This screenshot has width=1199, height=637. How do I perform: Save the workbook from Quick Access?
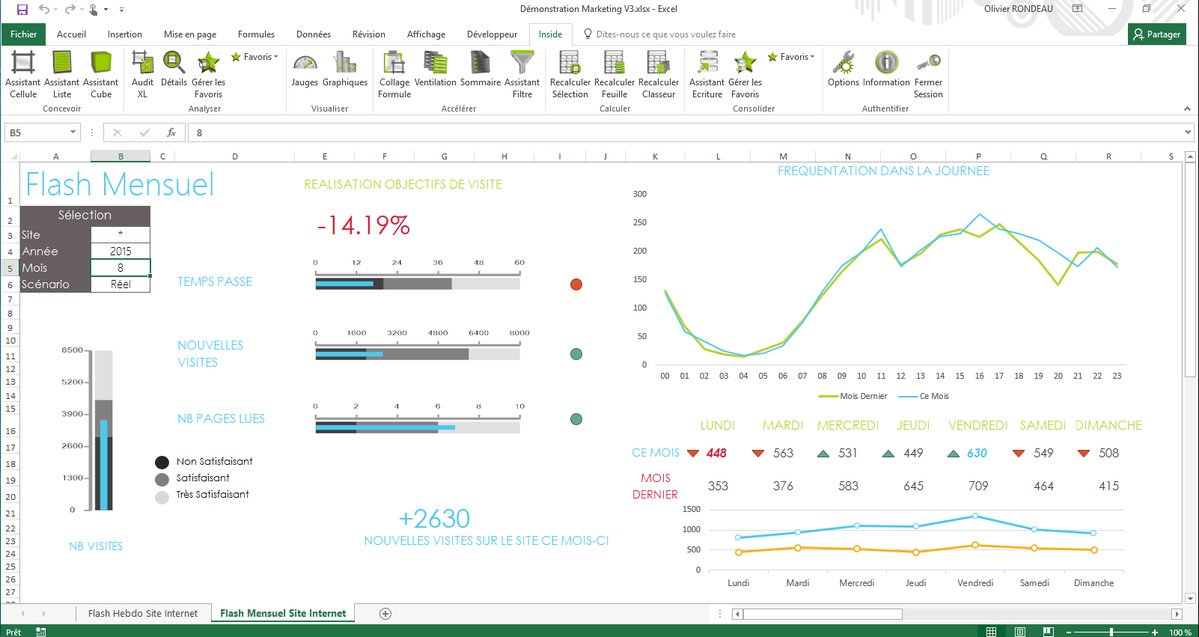tap(21, 9)
